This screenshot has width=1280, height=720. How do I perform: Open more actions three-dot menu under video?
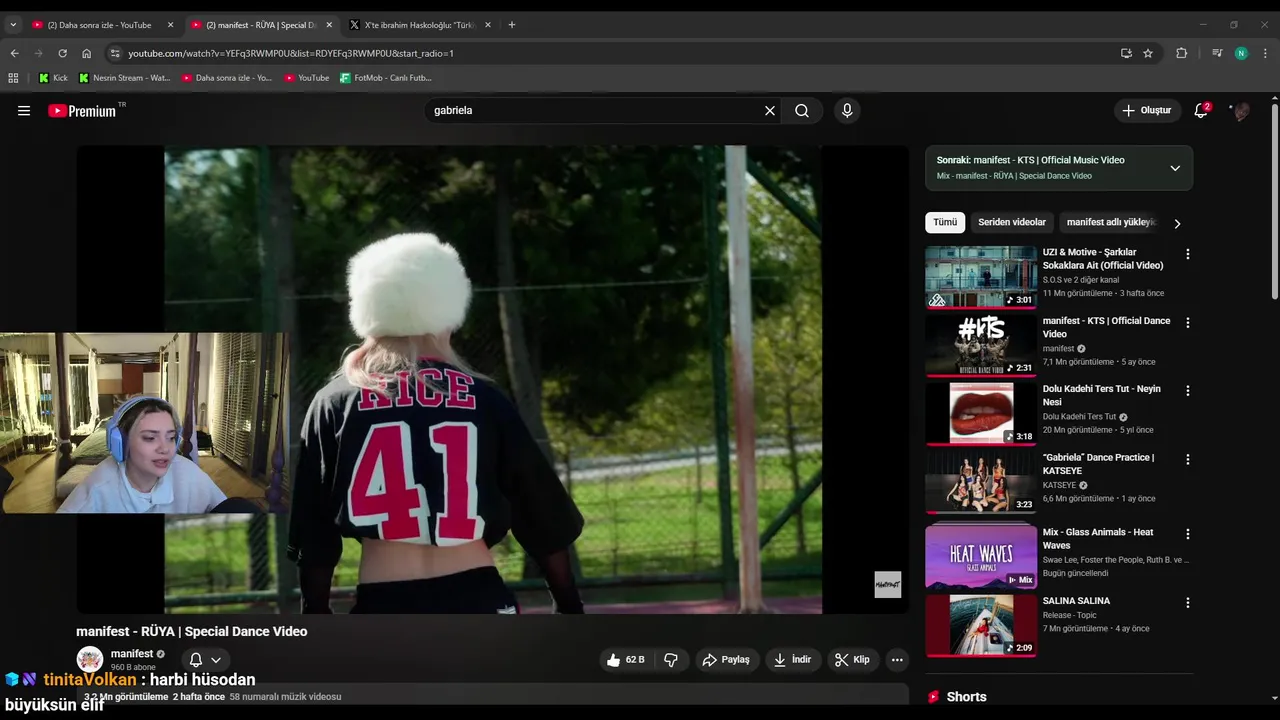897,660
